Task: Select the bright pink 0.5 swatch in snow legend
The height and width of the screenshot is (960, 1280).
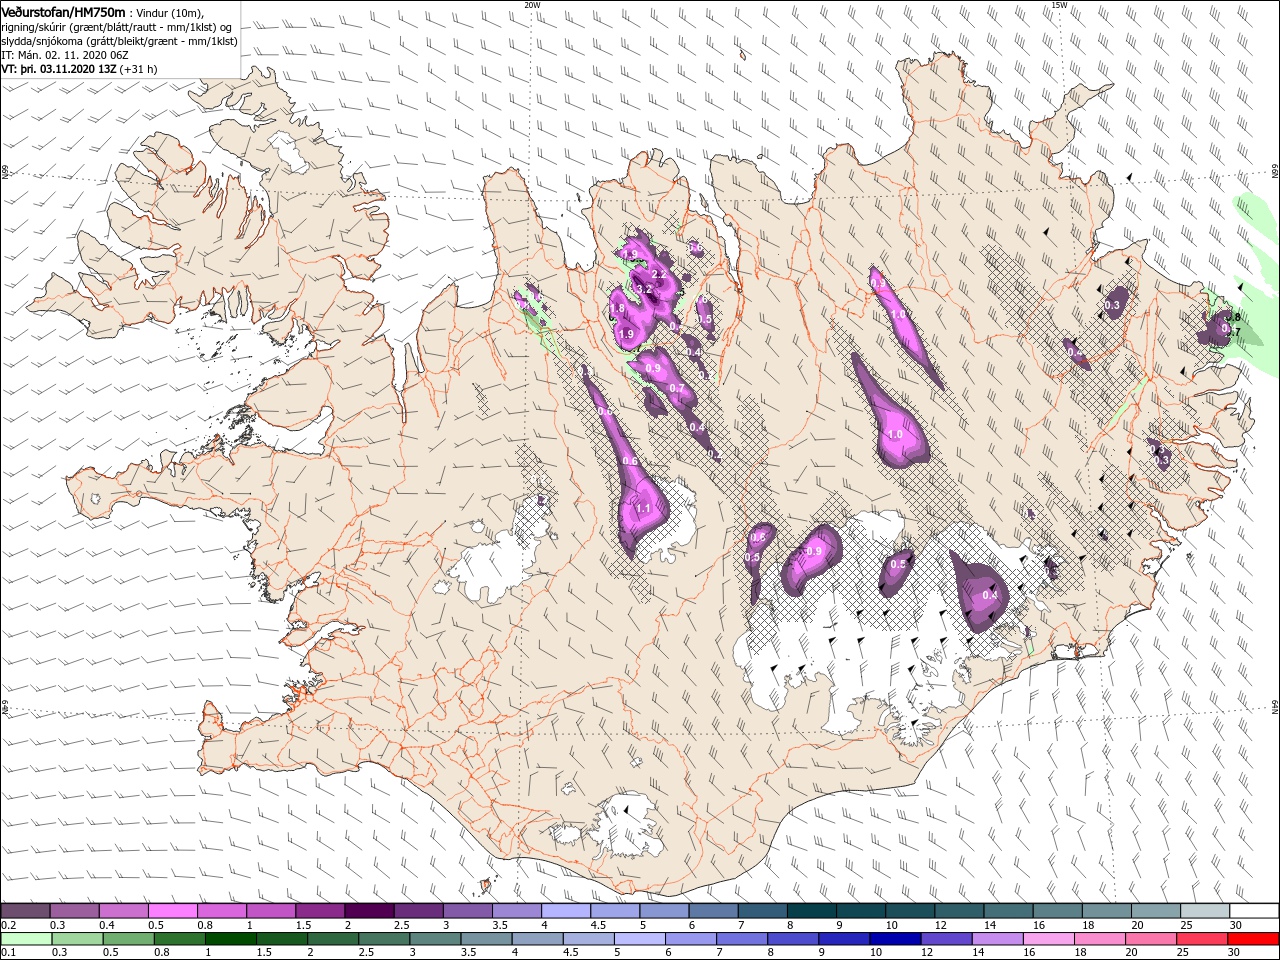Action: [x=172, y=911]
